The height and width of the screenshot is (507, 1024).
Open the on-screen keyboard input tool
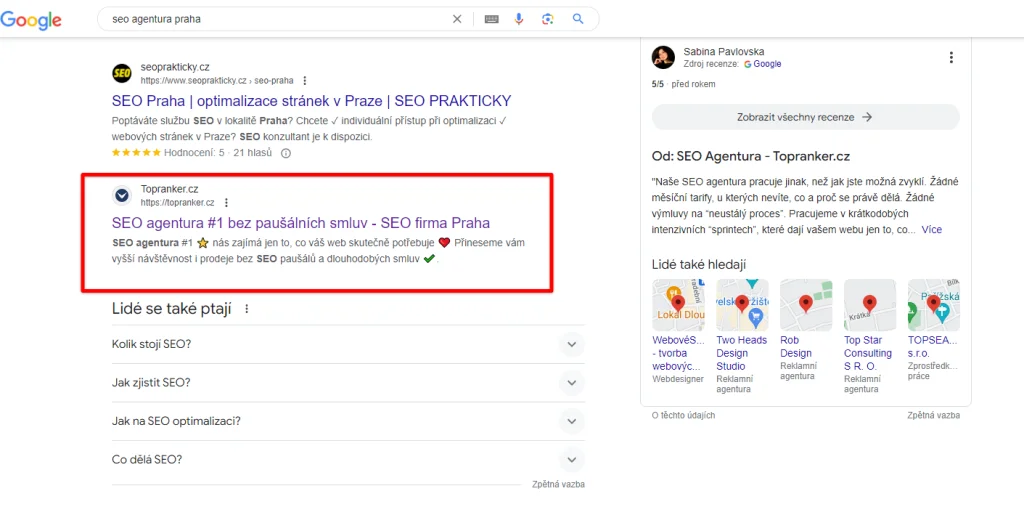tap(491, 19)
